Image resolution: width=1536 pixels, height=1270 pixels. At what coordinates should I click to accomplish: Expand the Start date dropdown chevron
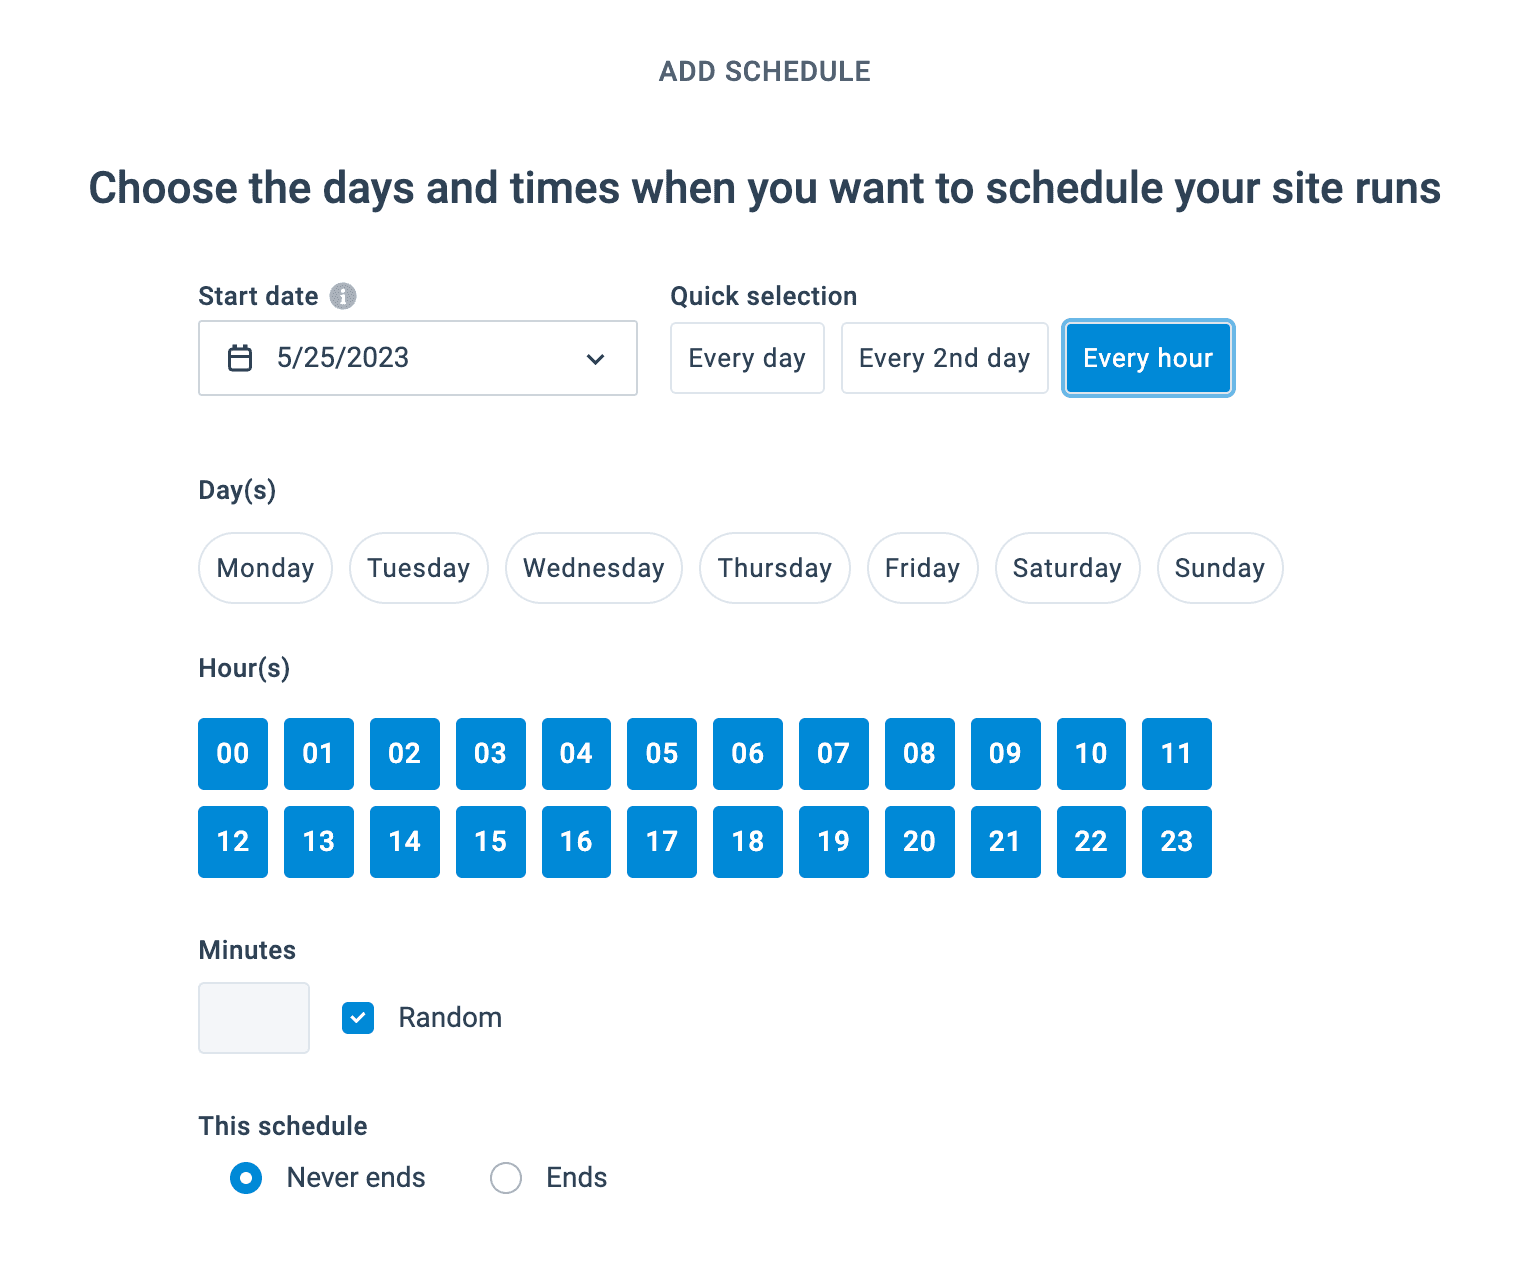pyautogui.click(x=596, y=359)
